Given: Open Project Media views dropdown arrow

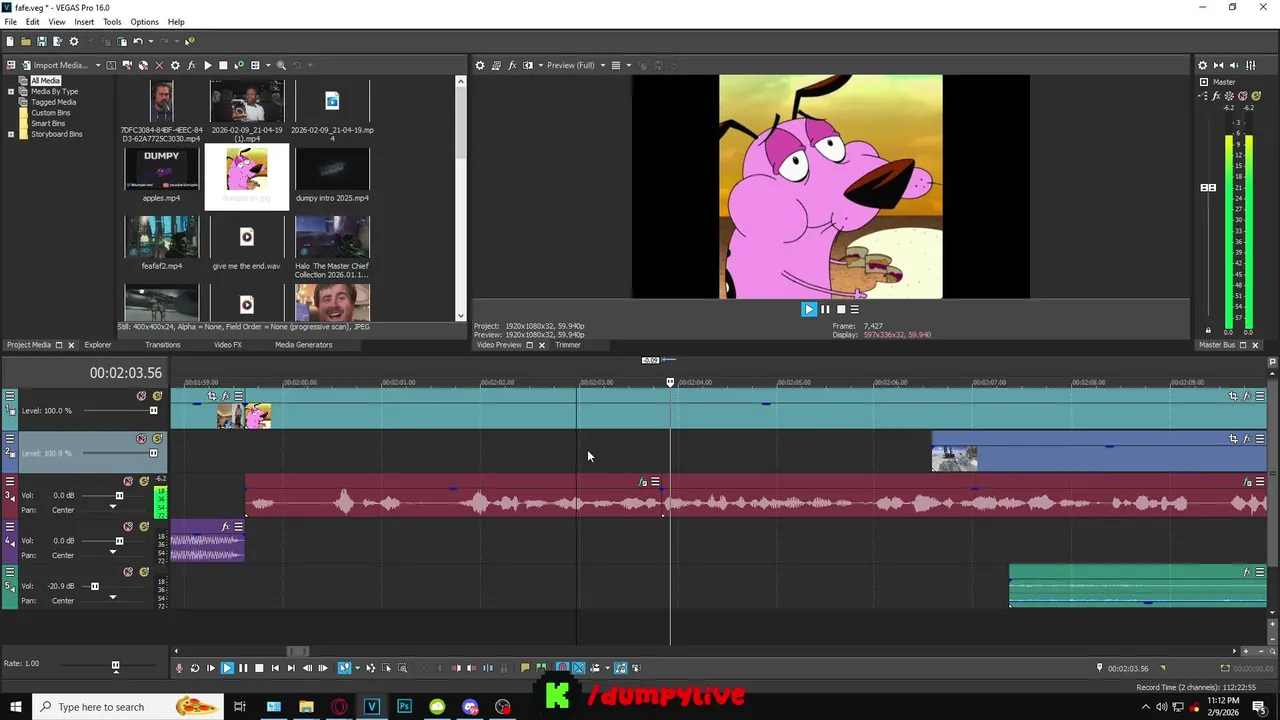Looking at the screenshot, I should click(x=268, y=65).
